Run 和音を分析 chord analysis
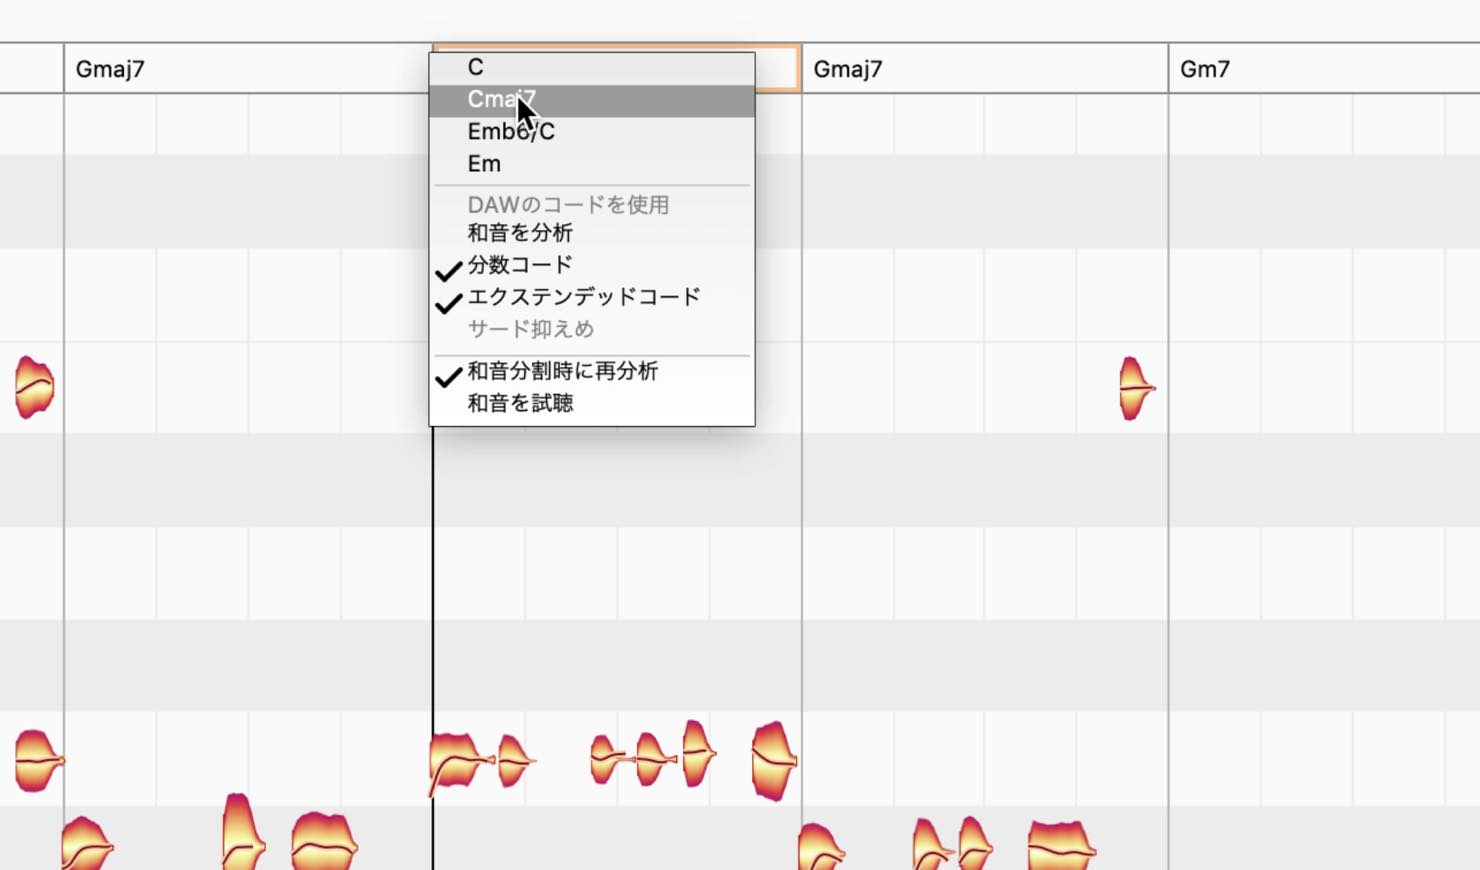1480x870 pixels. pos(592,233)
